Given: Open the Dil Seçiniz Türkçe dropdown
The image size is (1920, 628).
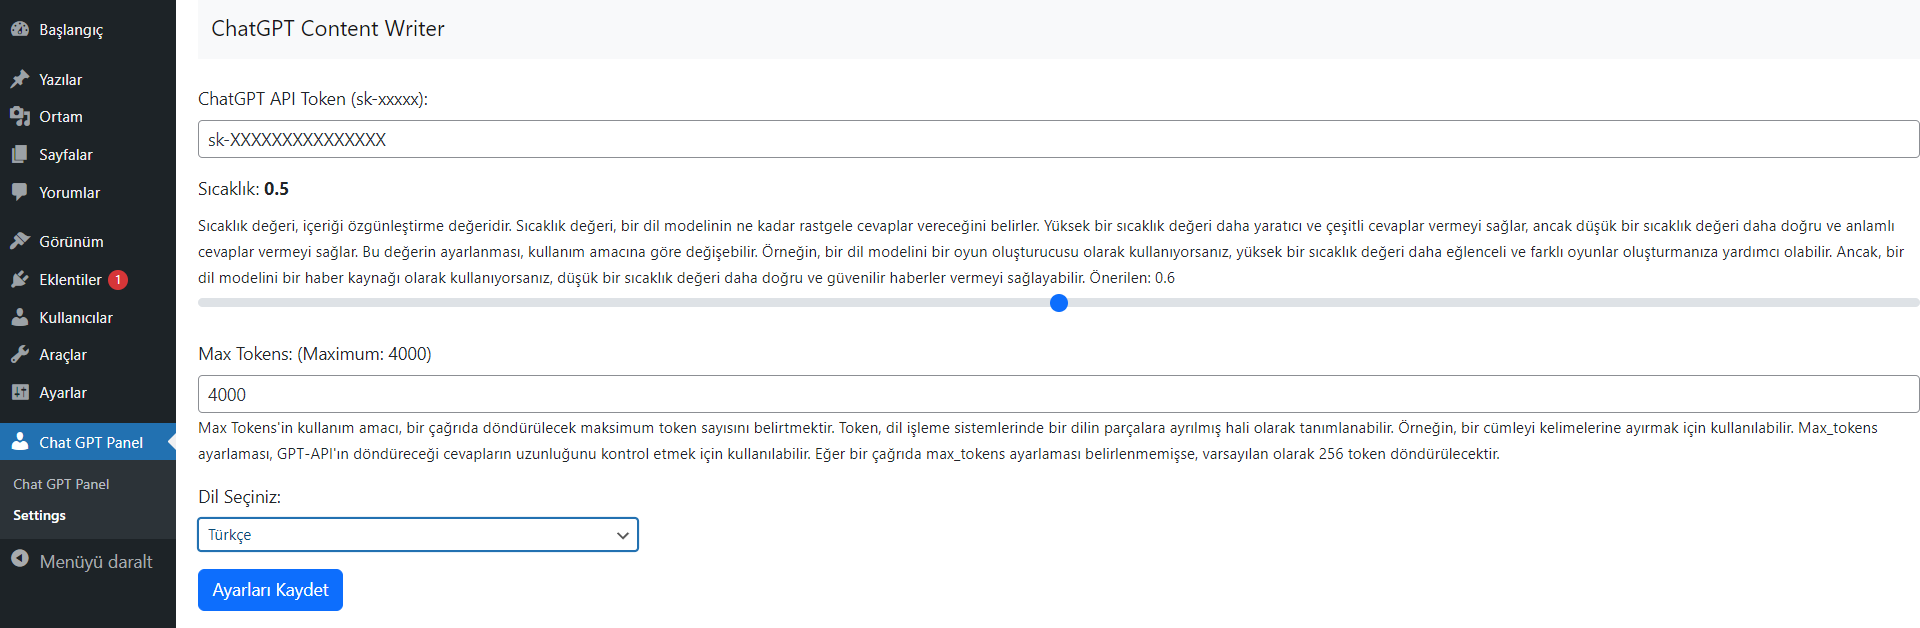Looking at the screenshot, I should click(418, 535).
